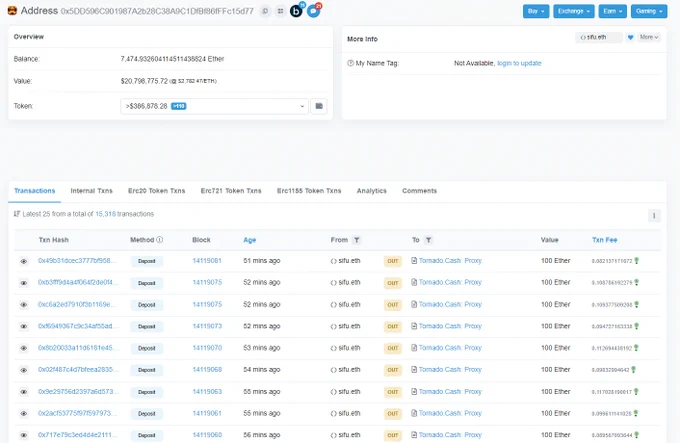Toggle eye preview for 0xb3fff9d4a4 transaction

(24, 283)
